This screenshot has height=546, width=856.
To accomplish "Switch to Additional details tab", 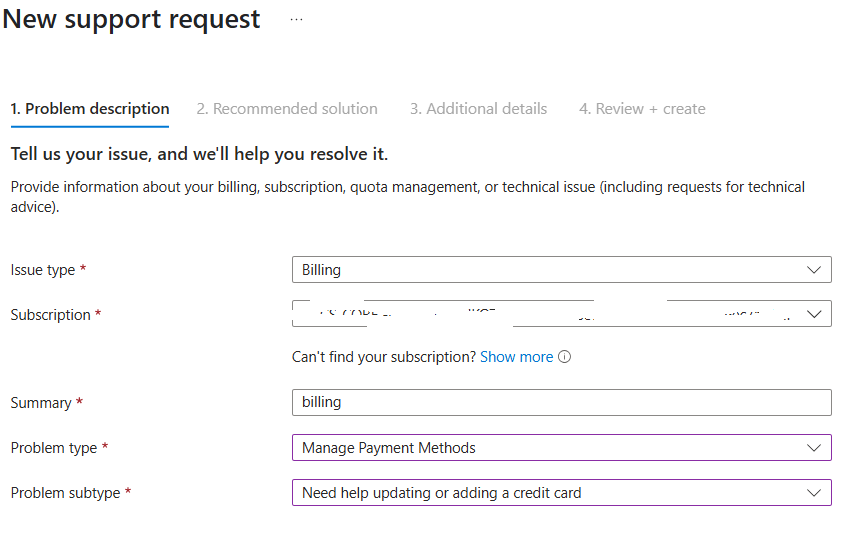I will click(478, 109).
